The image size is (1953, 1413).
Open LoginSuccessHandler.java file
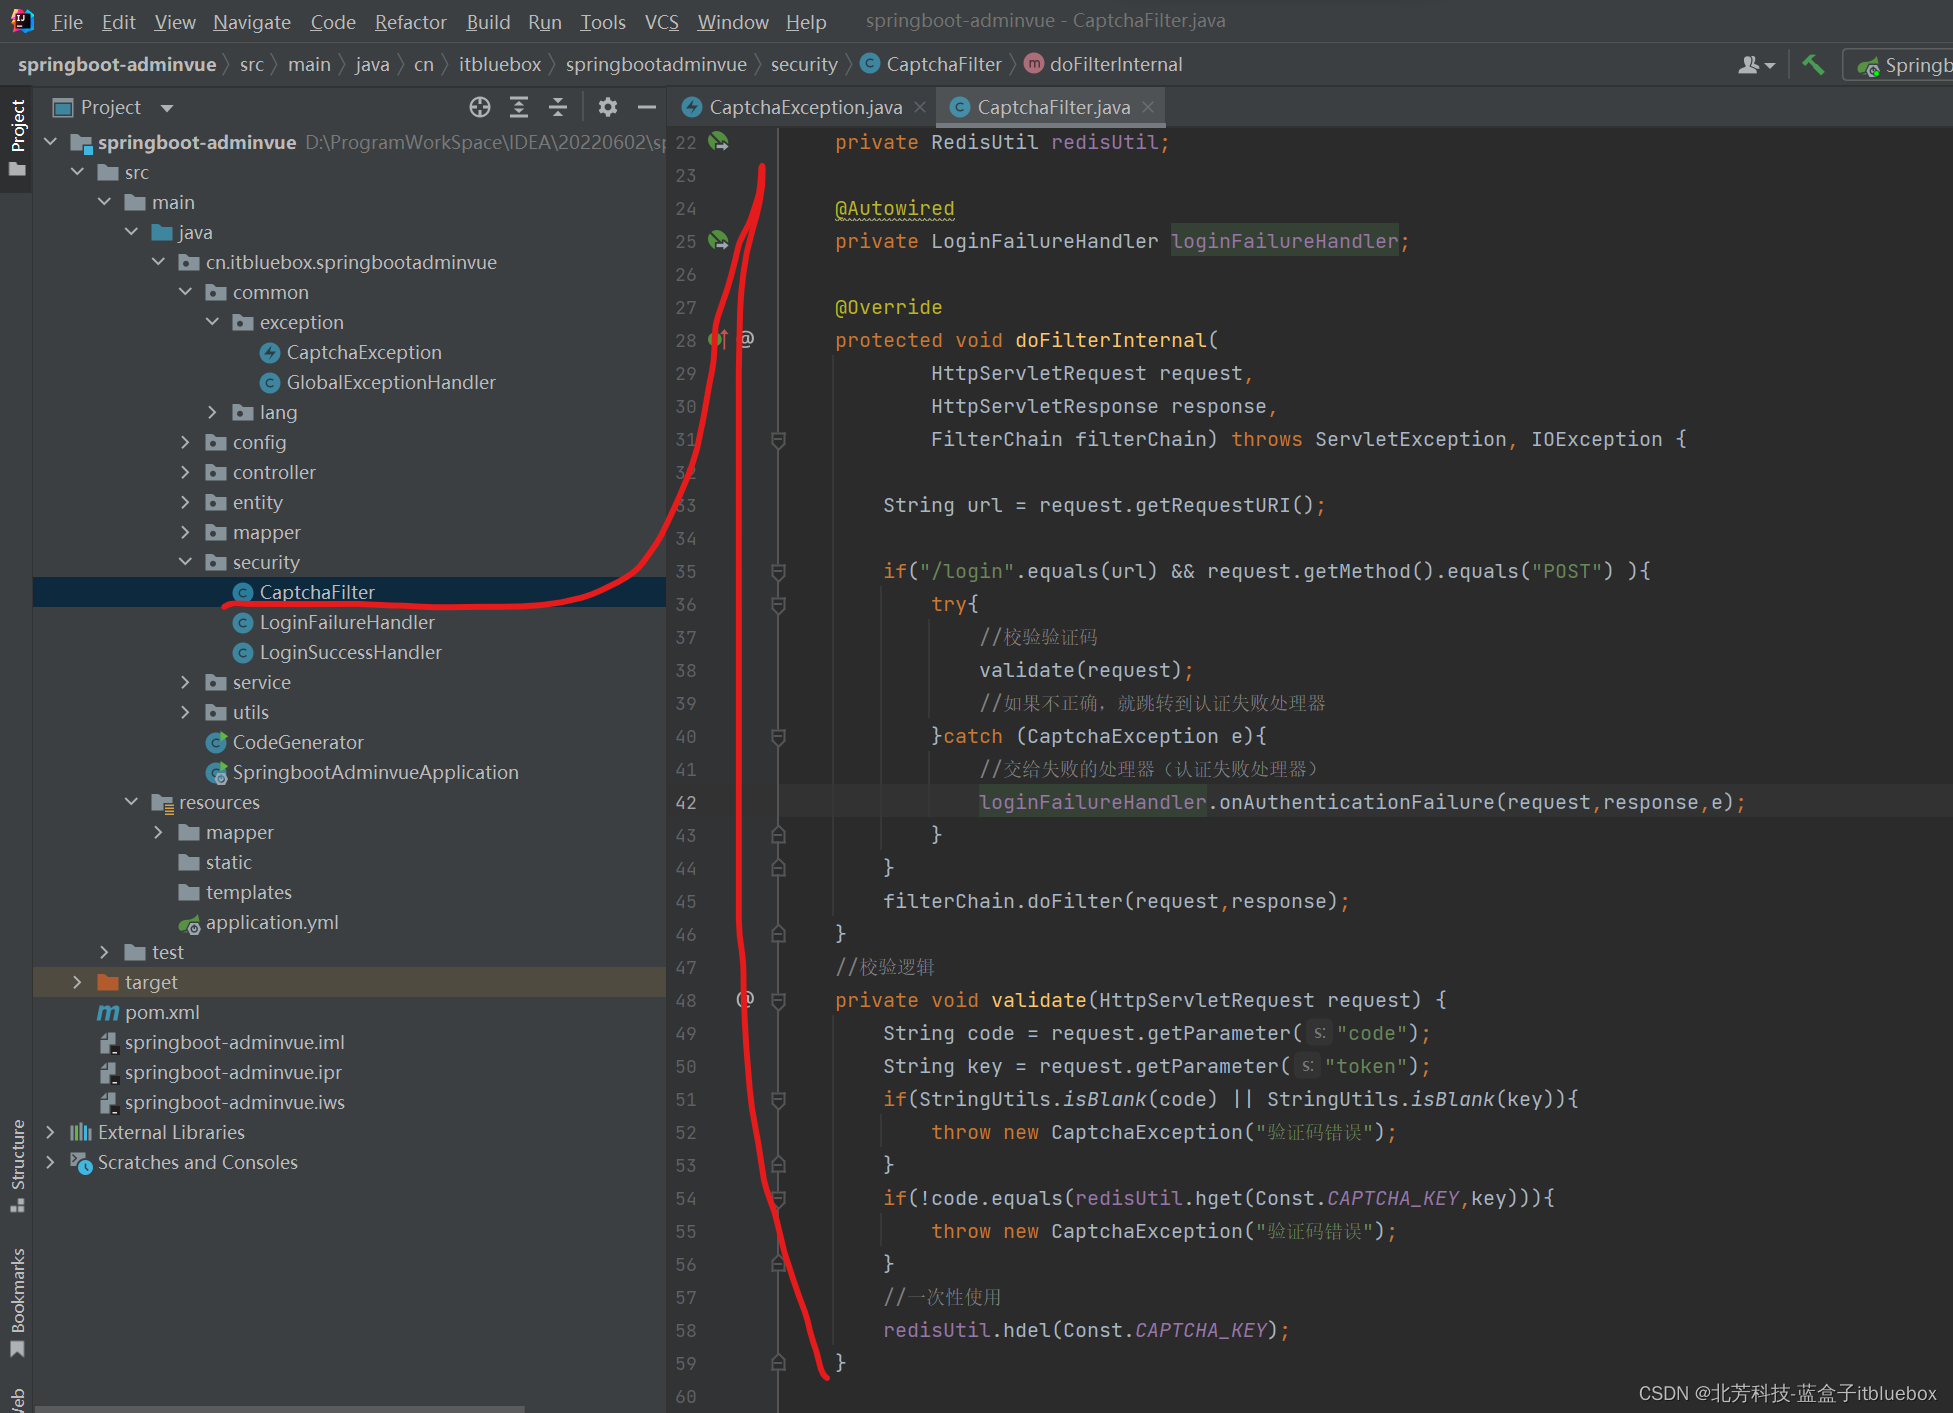pyautogui.click(x=352, y=652)
